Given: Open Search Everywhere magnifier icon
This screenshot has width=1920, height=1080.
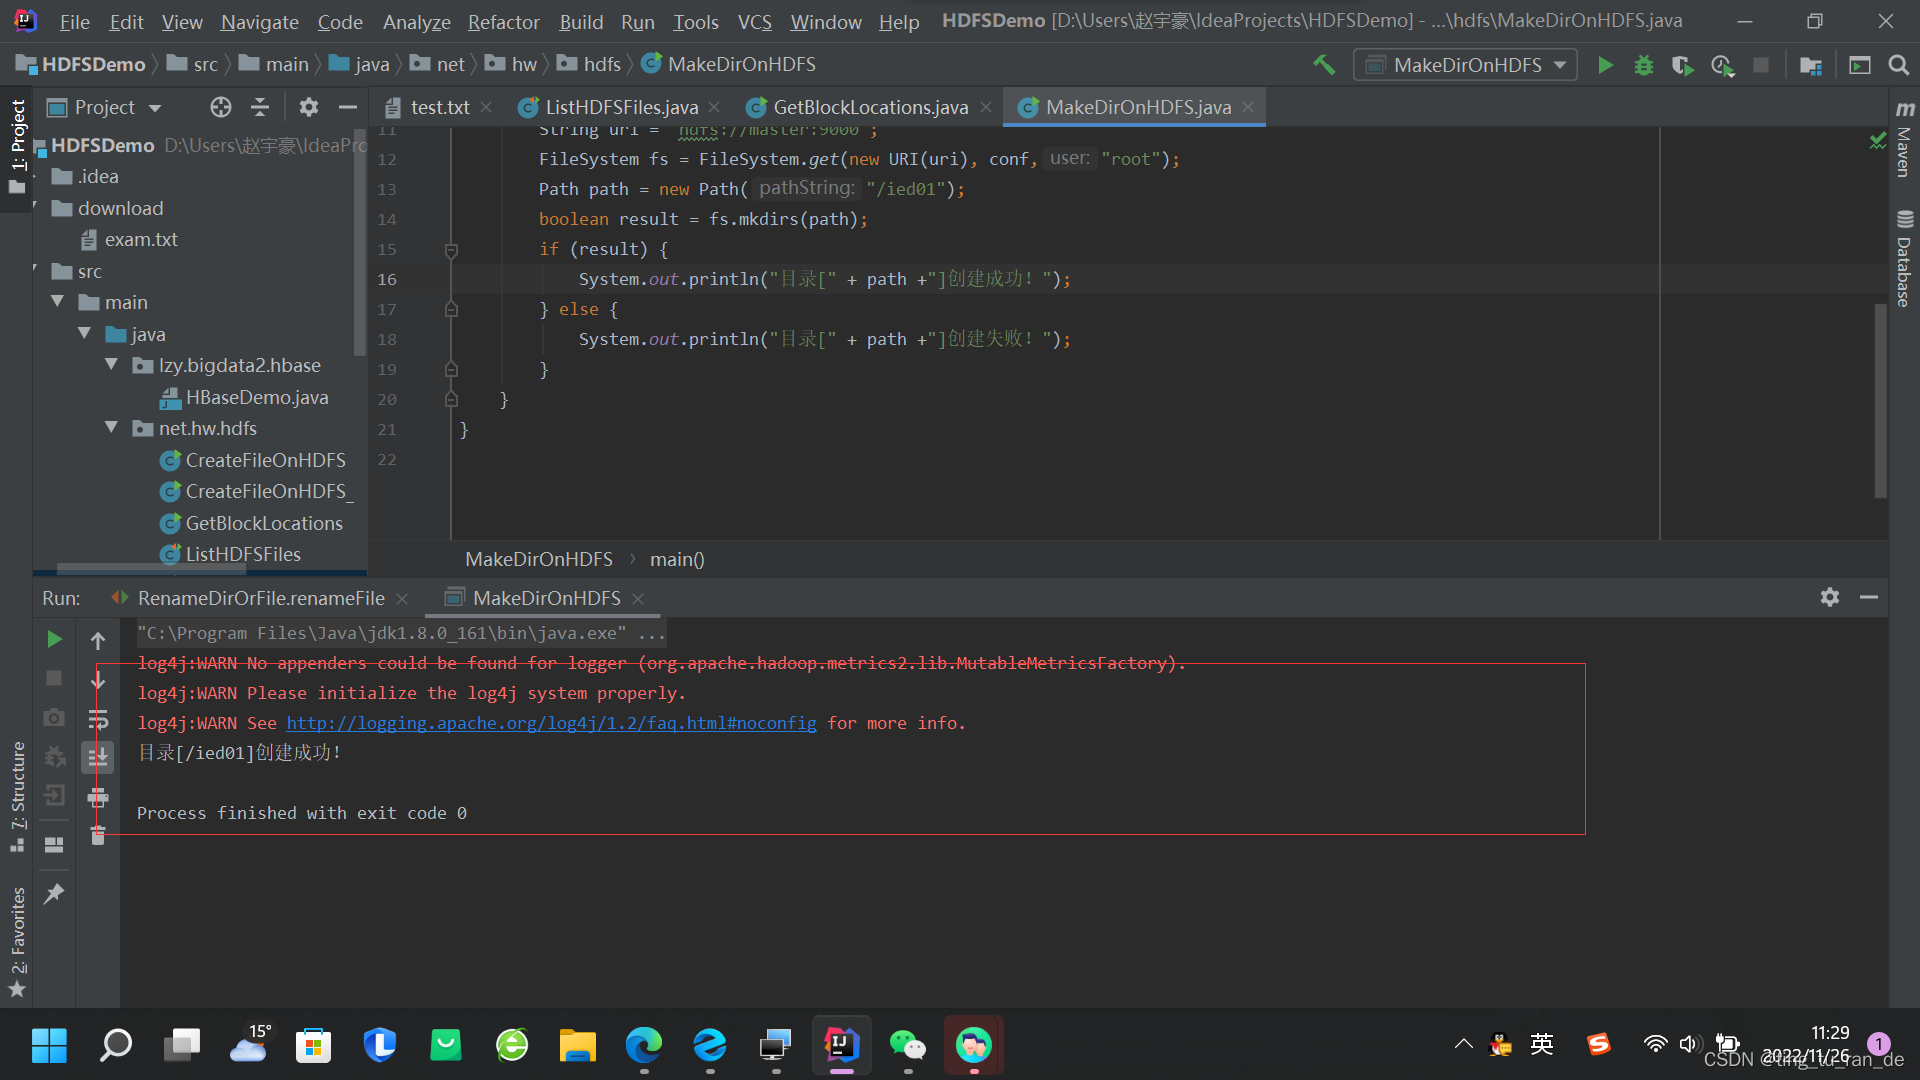Looking at the screenshot, I should tap(1898, 65).
